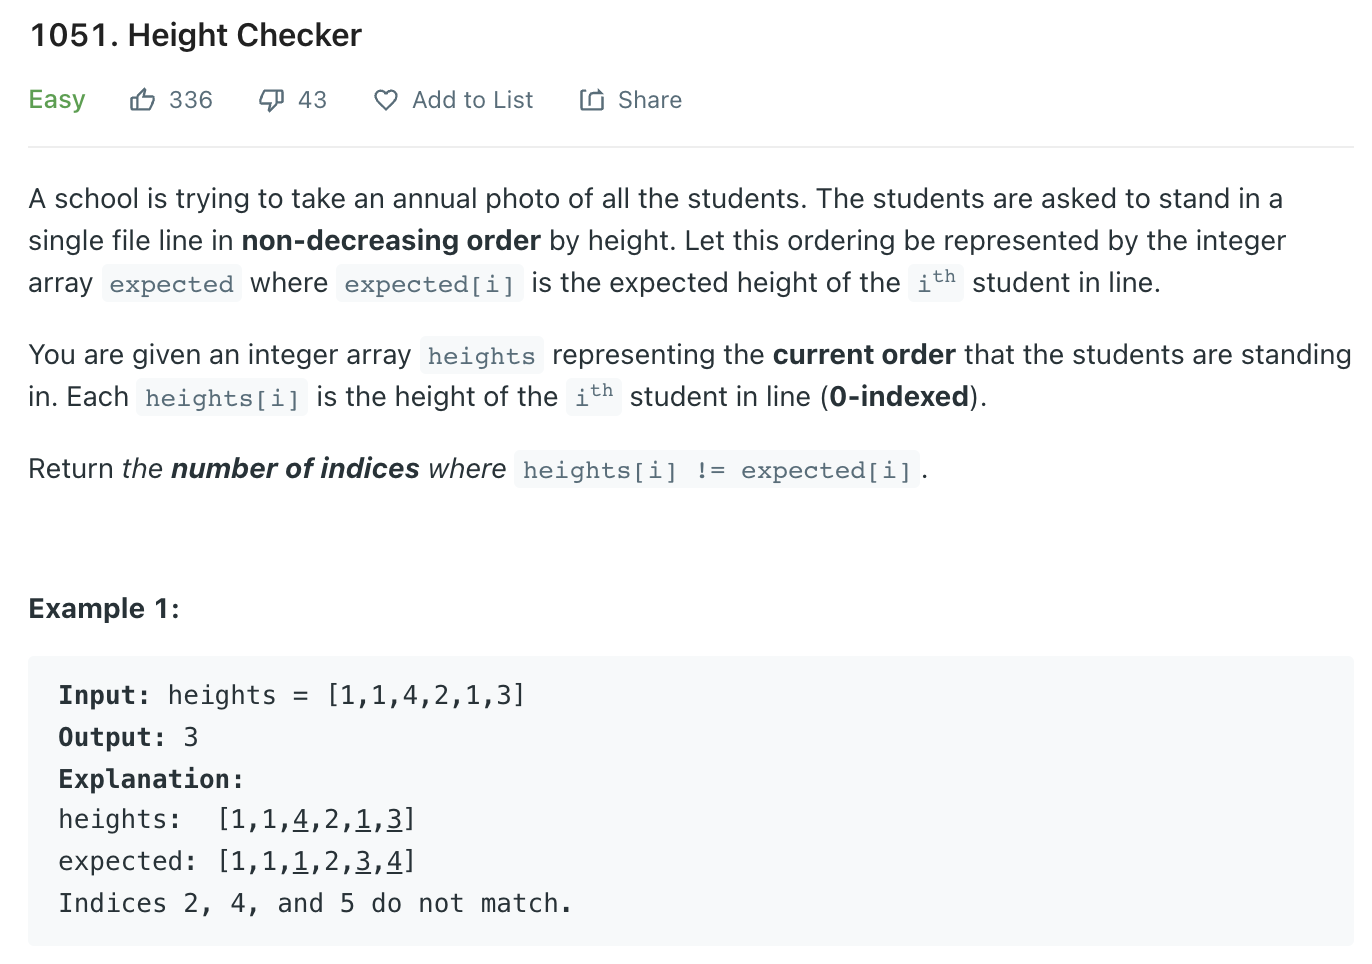This screenshot has width=1372, height=964.
Task: Click the thumbs-down dislike icon
Action: click(271, 98)
